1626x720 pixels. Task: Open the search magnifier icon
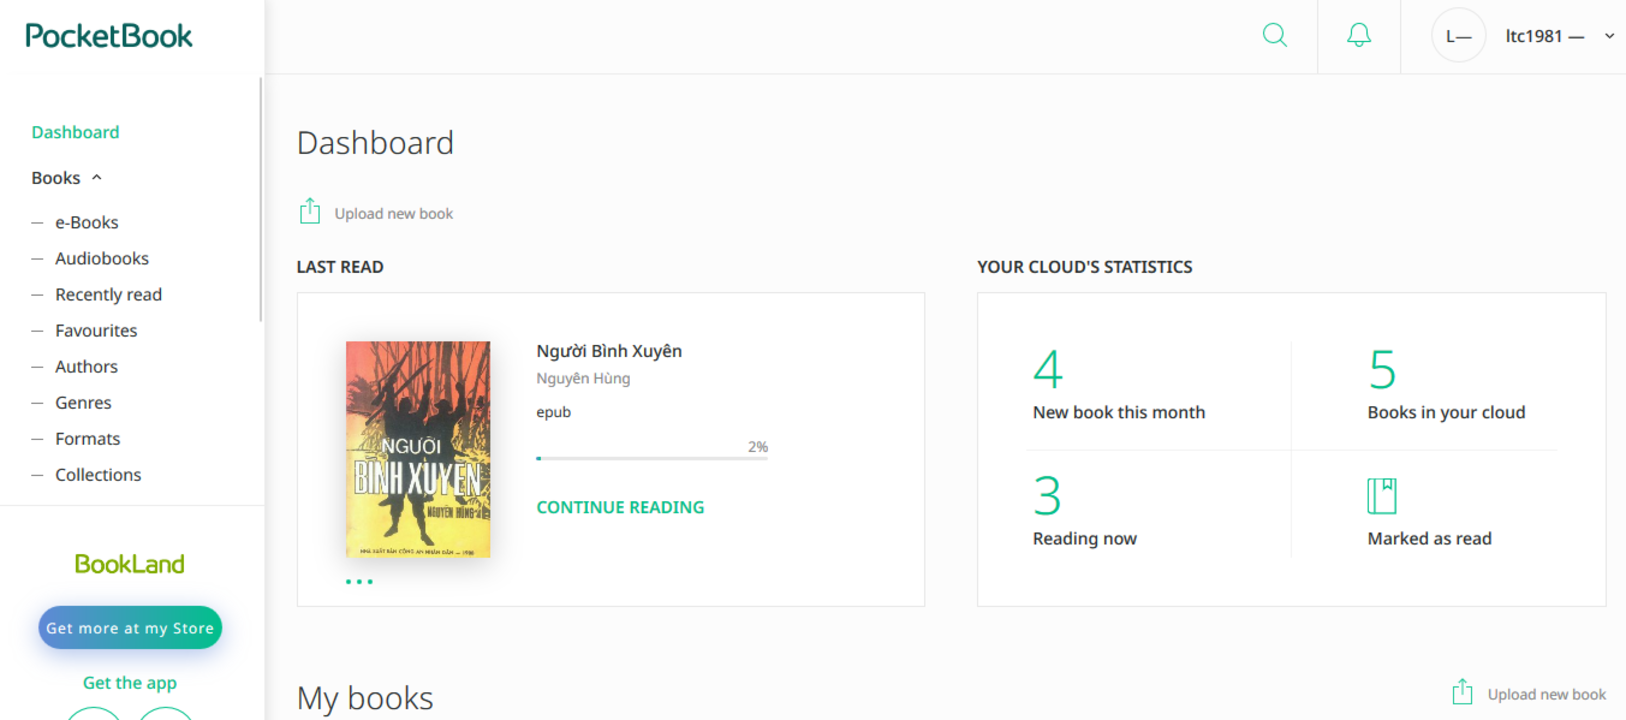click(x=1274, y=36)
